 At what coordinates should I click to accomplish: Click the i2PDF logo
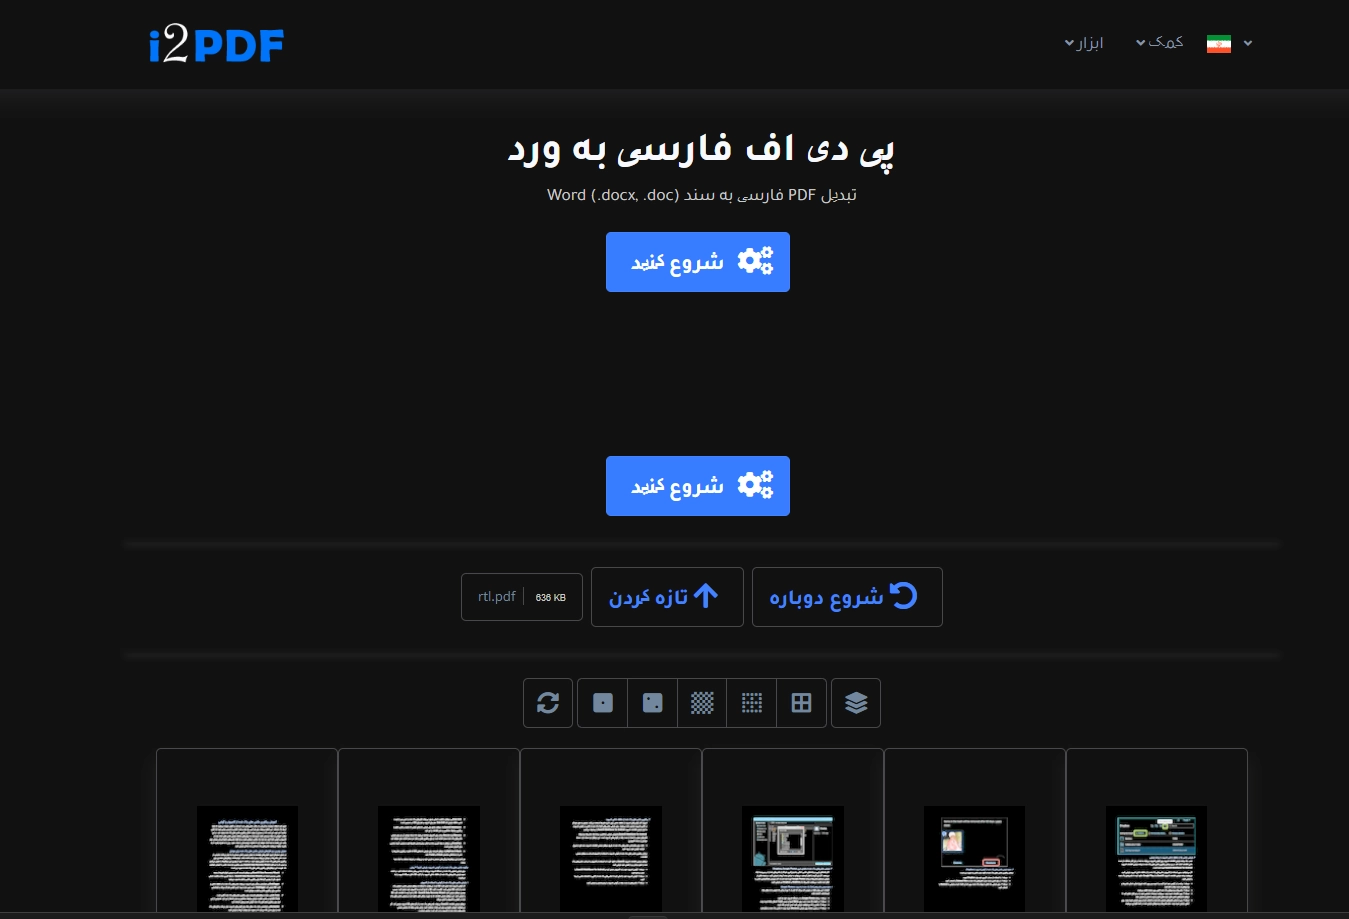217,45
